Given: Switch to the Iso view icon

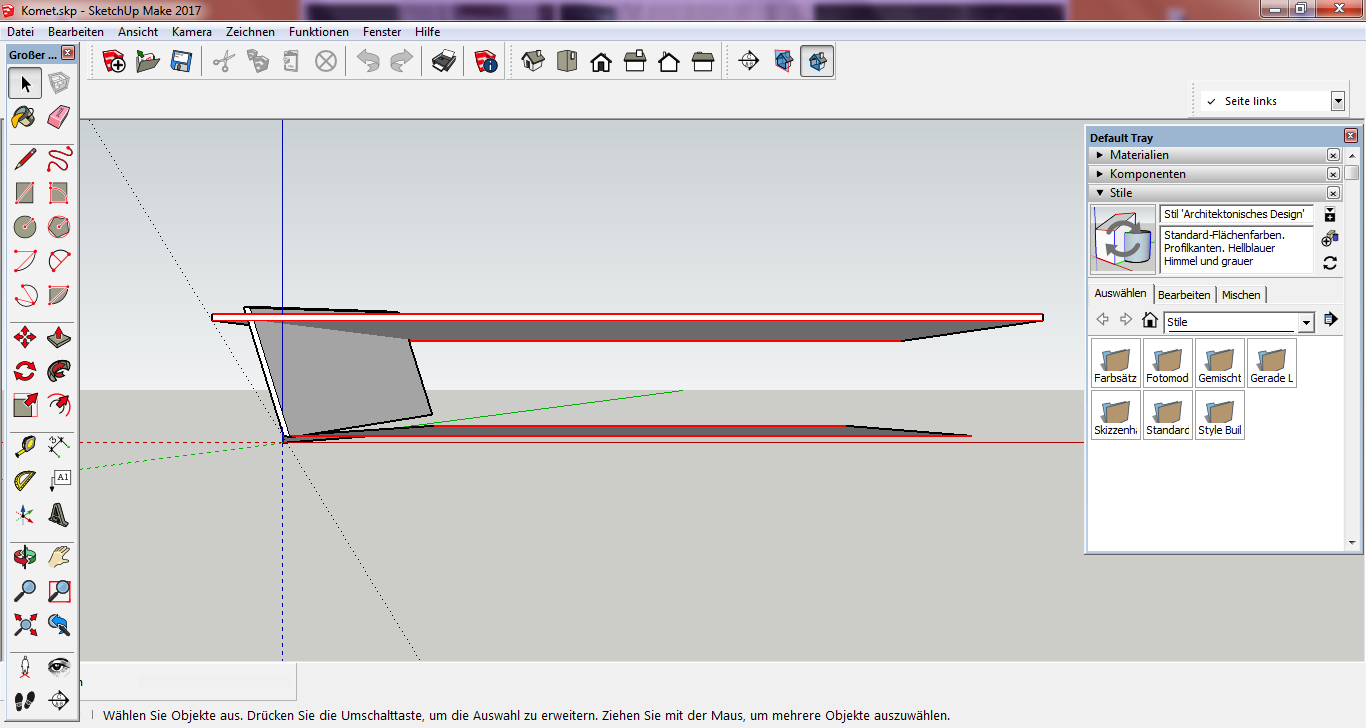Looking at the screenshot, I should coord(533,62).
